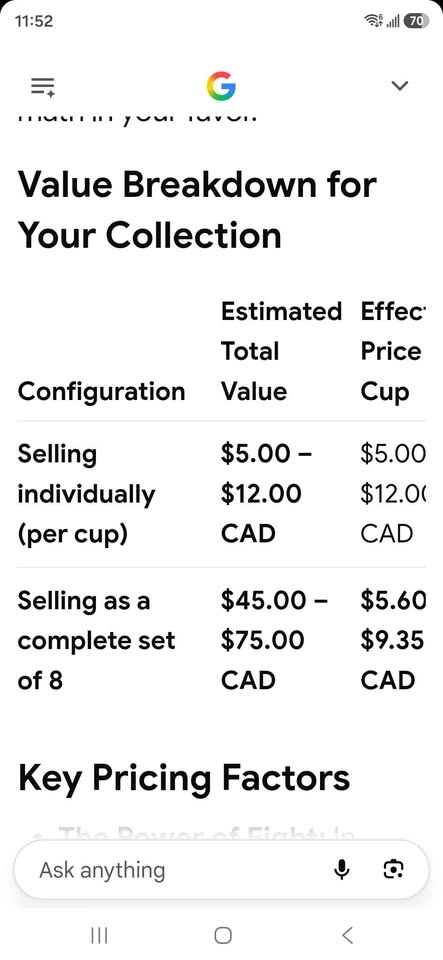Select the Estimated Total Value column header
This screenshot has height=960, width=443.
pyautogui.click(x=281, y=351)
